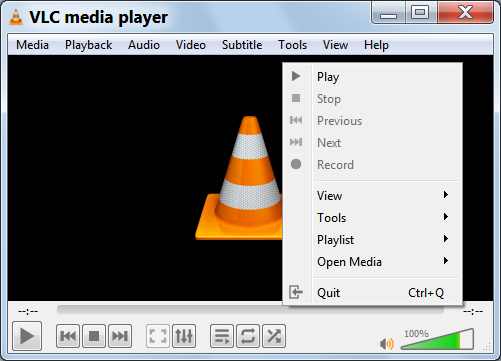Choose Stop in the context menu

[372, 98]
